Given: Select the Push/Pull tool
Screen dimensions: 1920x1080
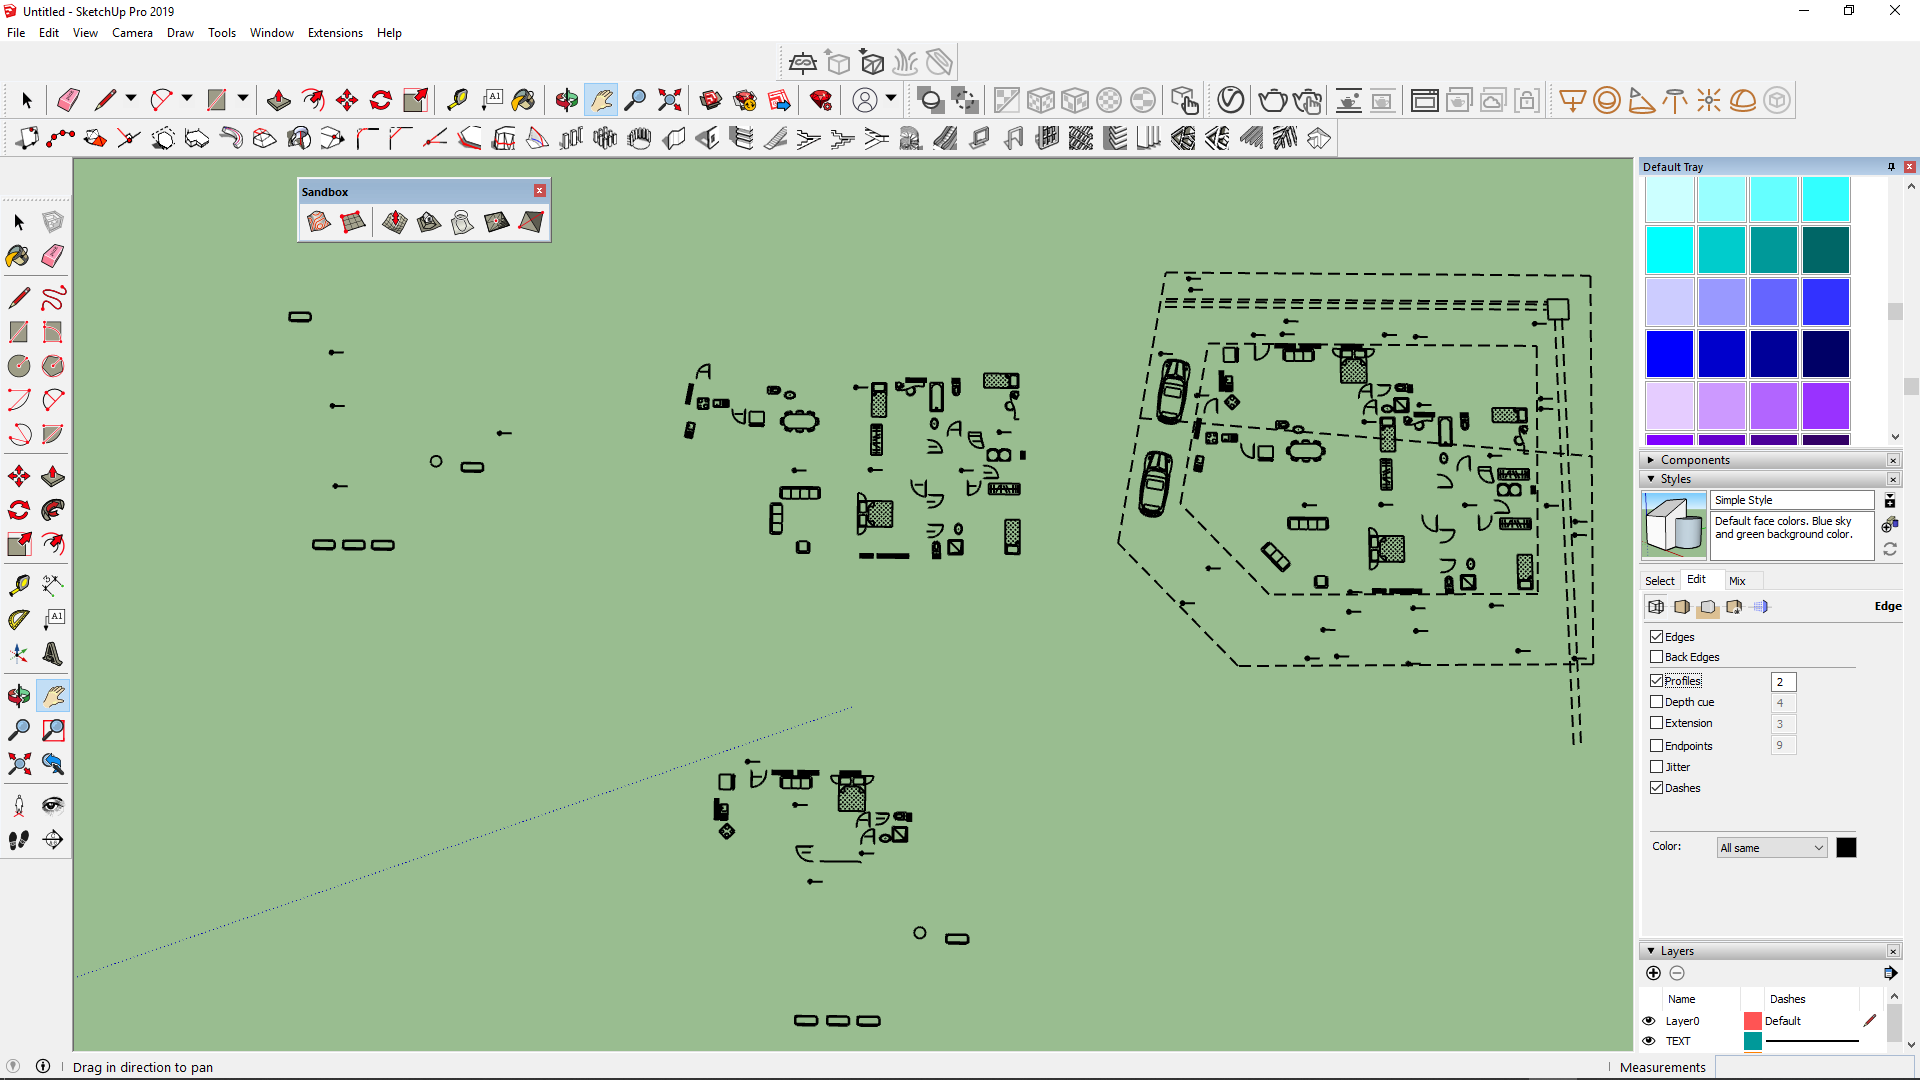Looking at the screenshot, I should [x=279, y=100].
